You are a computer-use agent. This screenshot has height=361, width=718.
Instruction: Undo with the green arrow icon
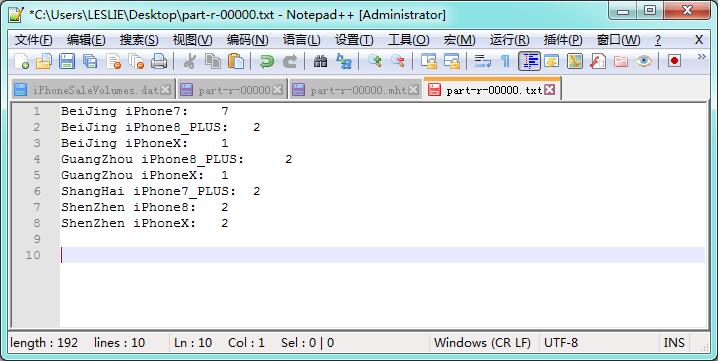click(266, 61)
